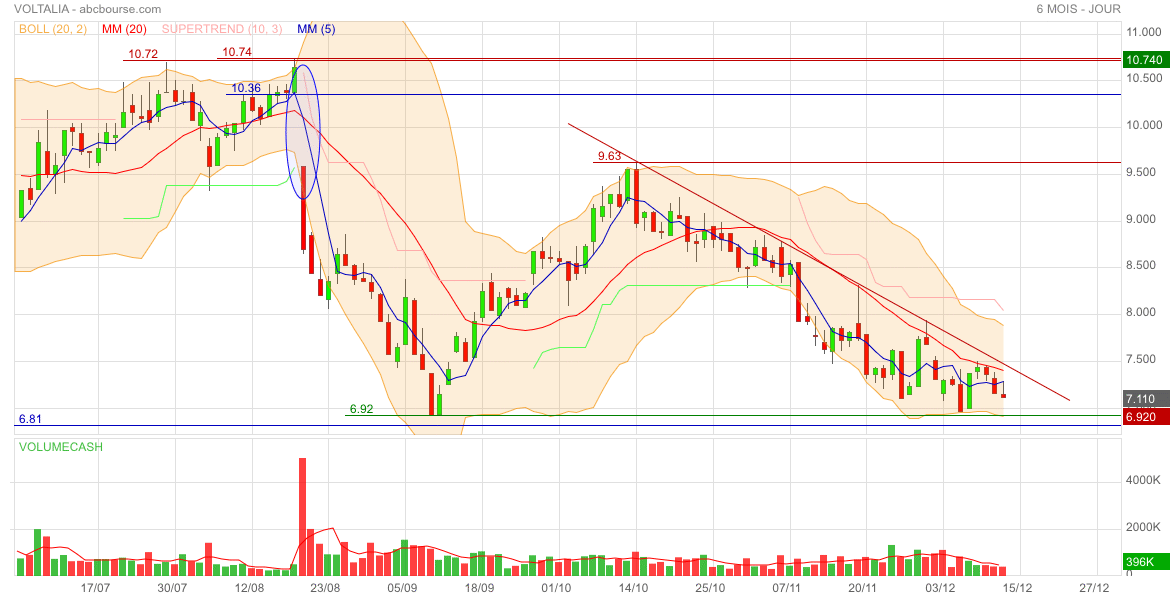The image size is (1170, 598).
Task: Click the 27/12 date label
Action: (x=1094, y=588)
